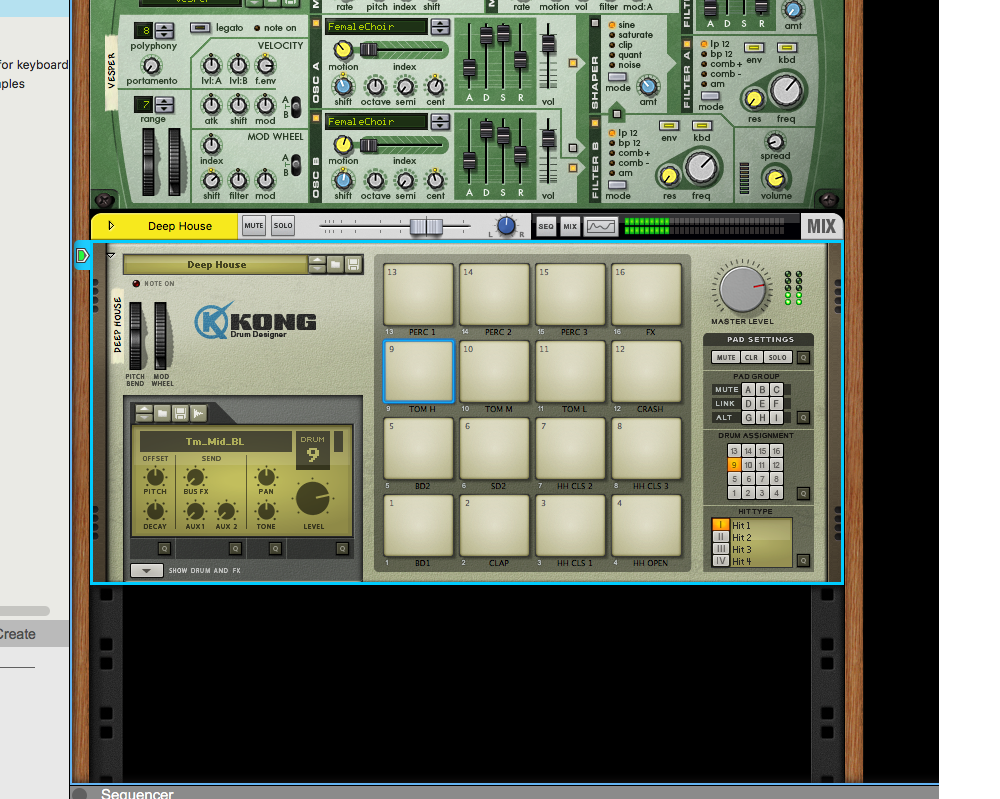1000x799 pixels.
Task: Click the save patch floppy icon in Kong
Action: pos(353,265)
